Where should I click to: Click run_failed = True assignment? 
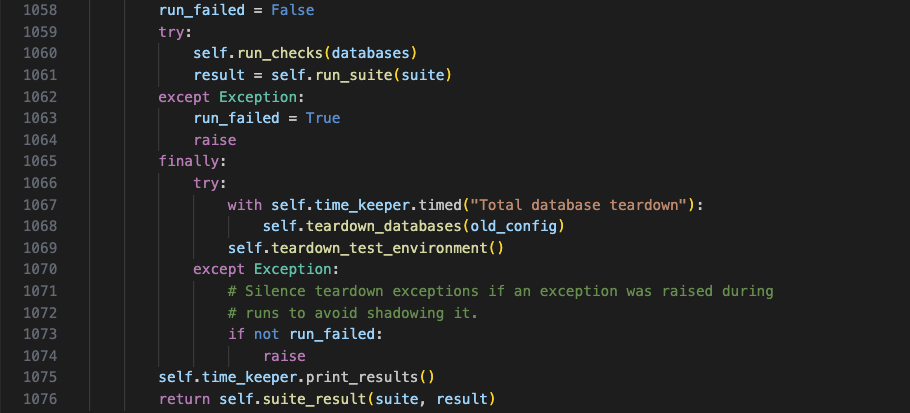click(x=267, y=118)
